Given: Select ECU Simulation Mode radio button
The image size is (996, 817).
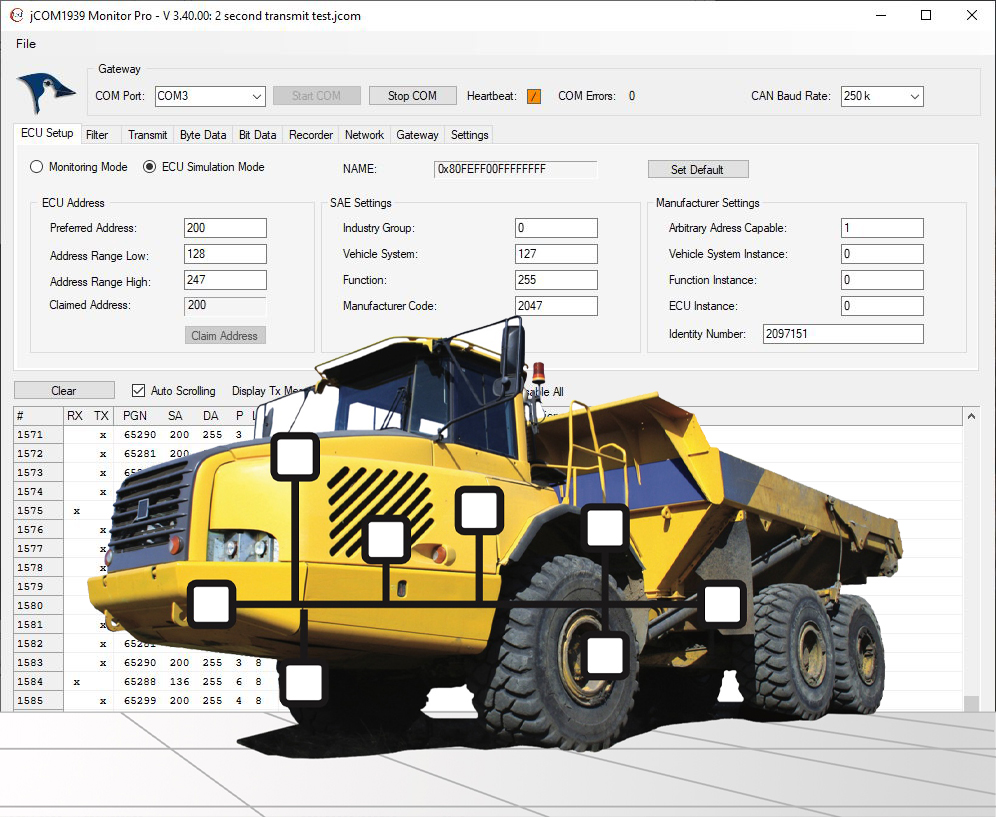Looking at the screenshot, I should tap(150, 167).
